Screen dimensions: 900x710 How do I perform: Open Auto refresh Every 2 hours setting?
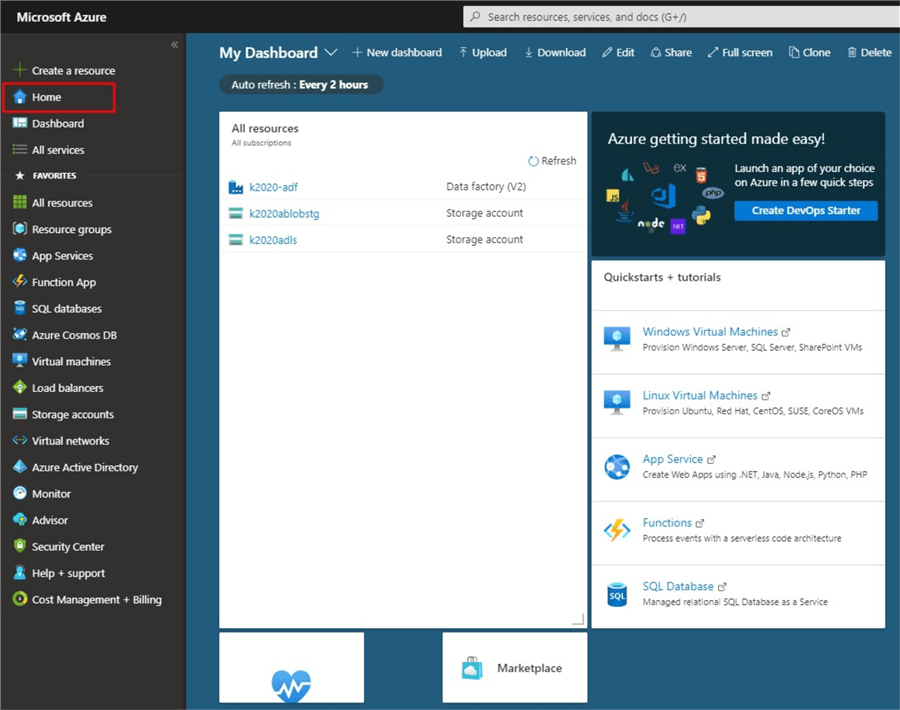click(301, 84)
